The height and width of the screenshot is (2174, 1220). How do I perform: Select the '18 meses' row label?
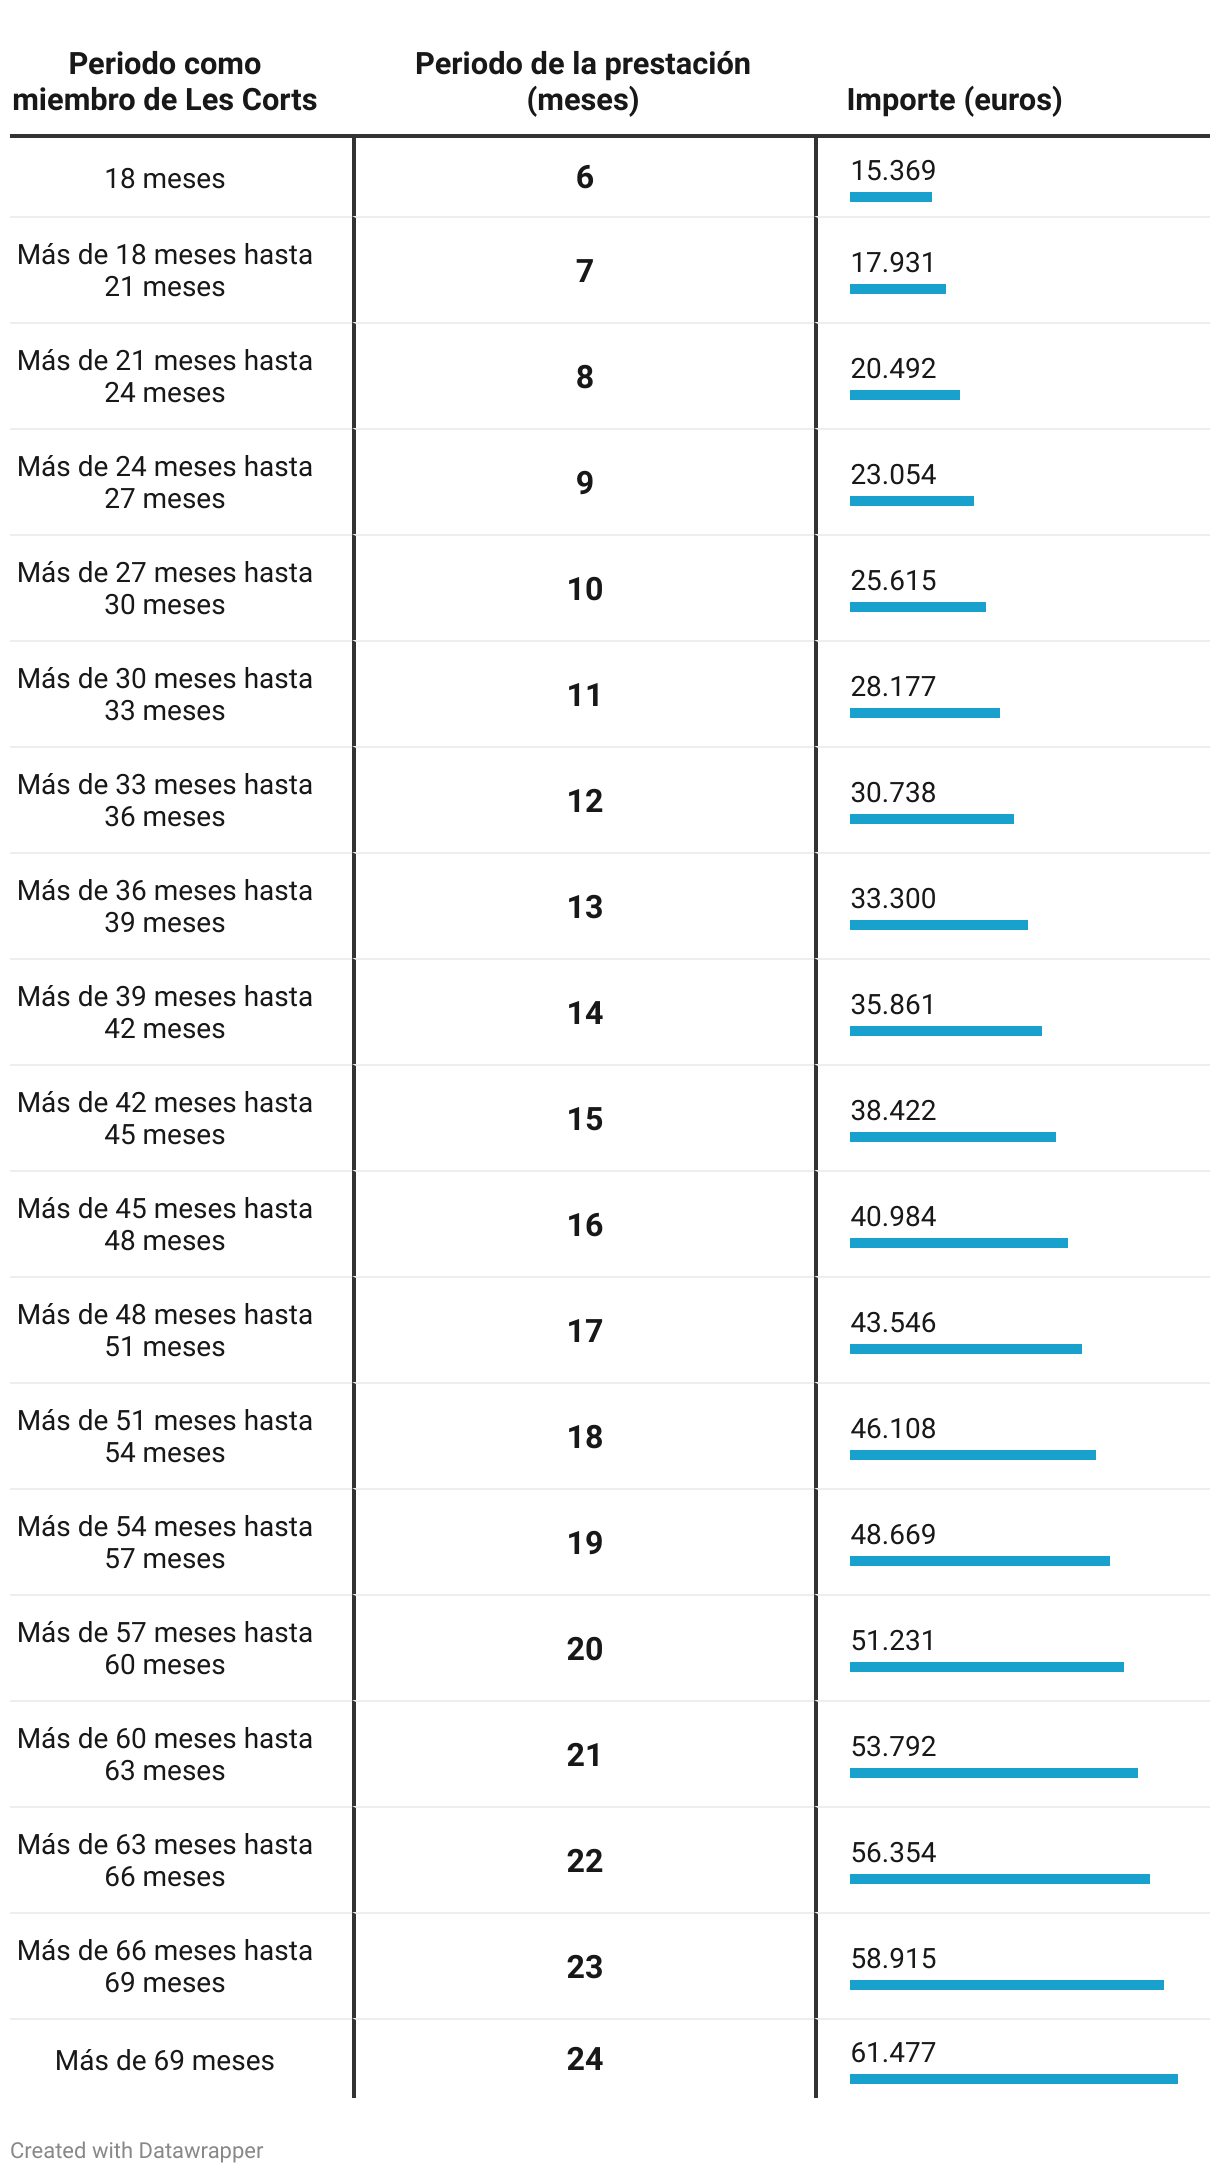coord(165,179)
